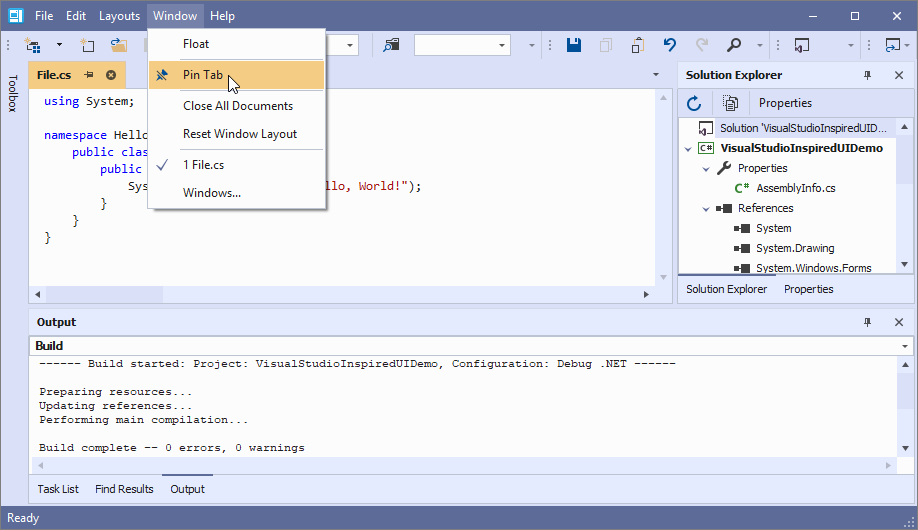Viewport: 918px width, 530px height.
Task: Close the File.cs tab with its X icon
Action: 111,75
